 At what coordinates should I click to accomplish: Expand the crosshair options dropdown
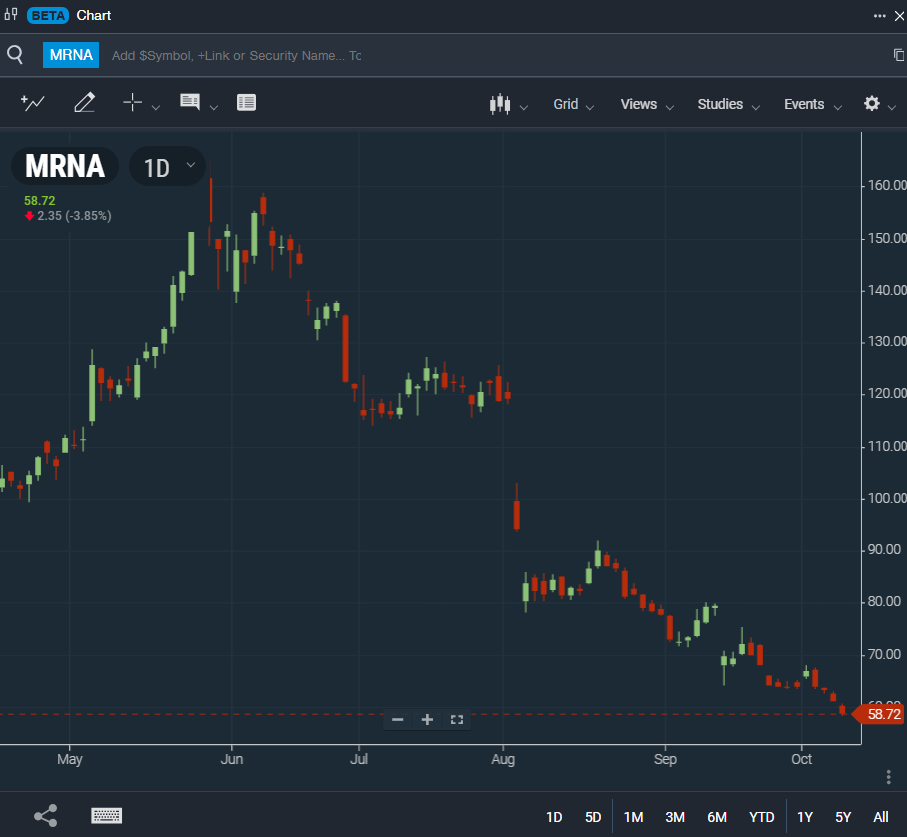tap(156, 108)
